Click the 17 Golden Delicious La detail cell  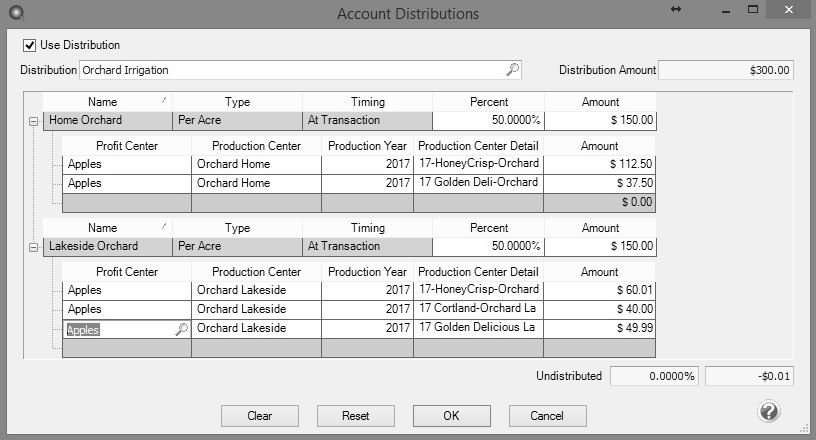point(478,329)
